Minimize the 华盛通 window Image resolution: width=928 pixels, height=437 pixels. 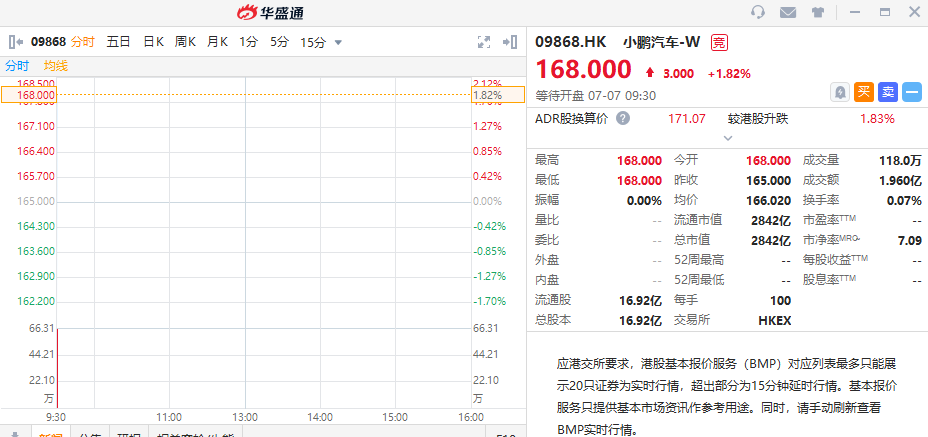point(855,12)
